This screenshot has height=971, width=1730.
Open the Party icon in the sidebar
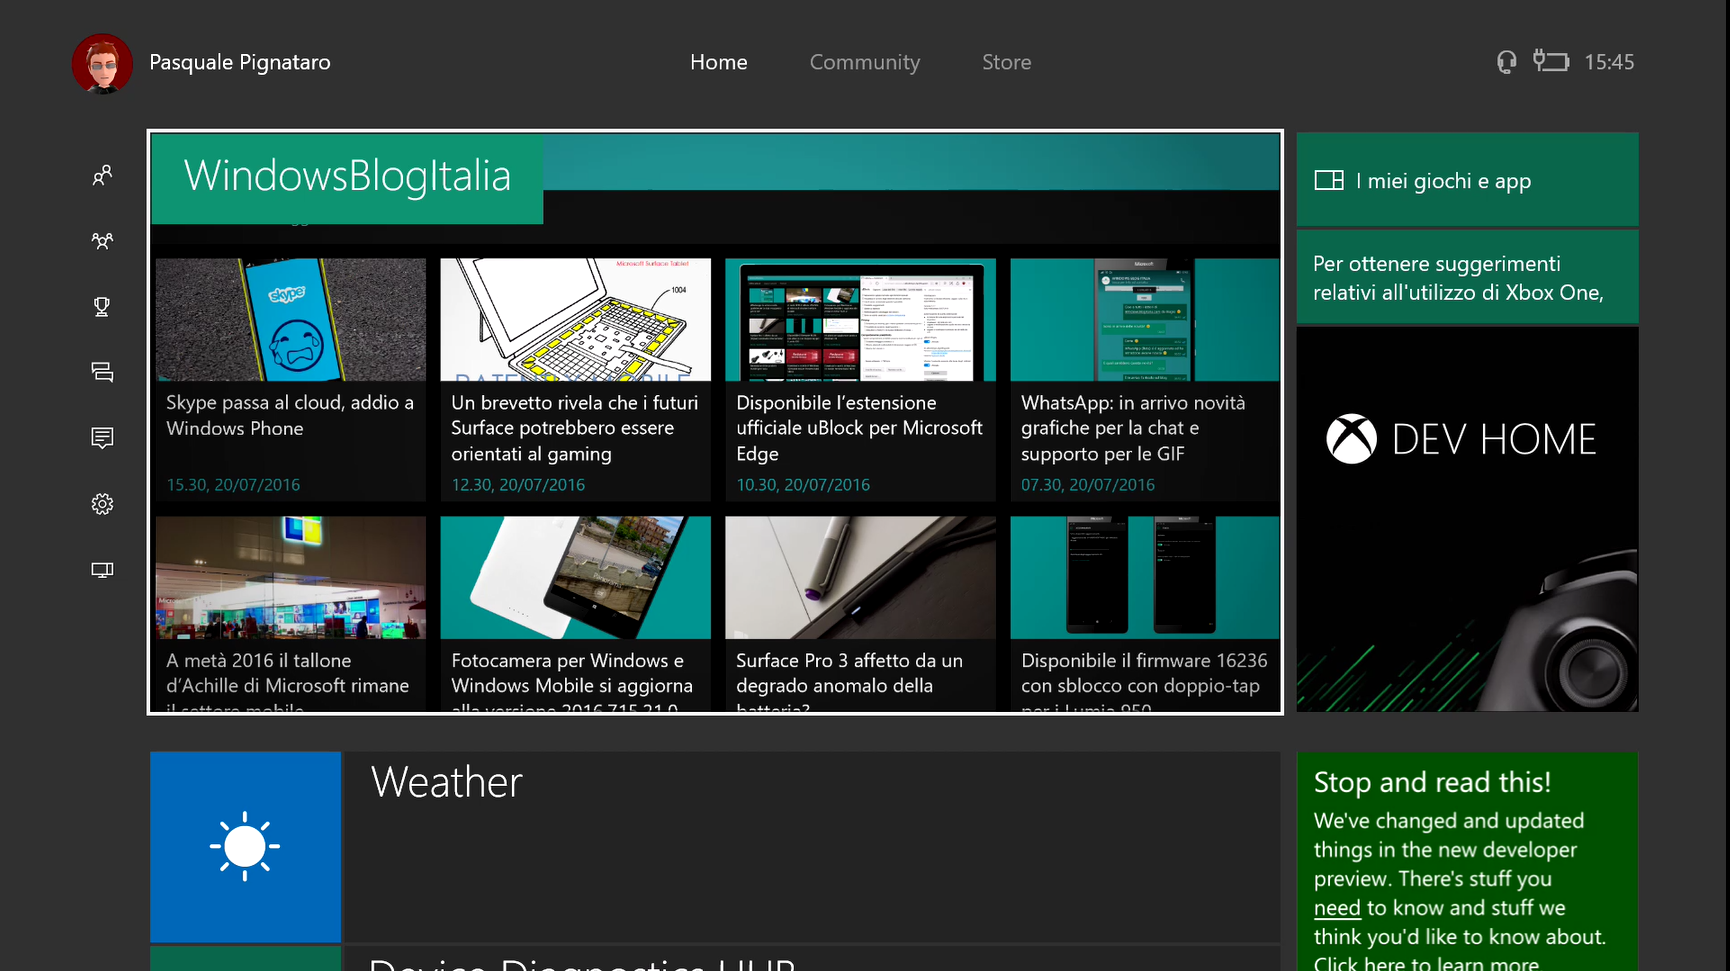pos(102,241)
